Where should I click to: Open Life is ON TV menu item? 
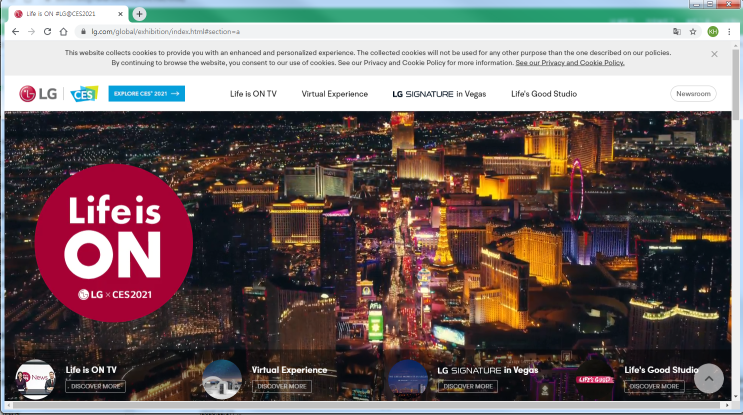coord(253,94)
